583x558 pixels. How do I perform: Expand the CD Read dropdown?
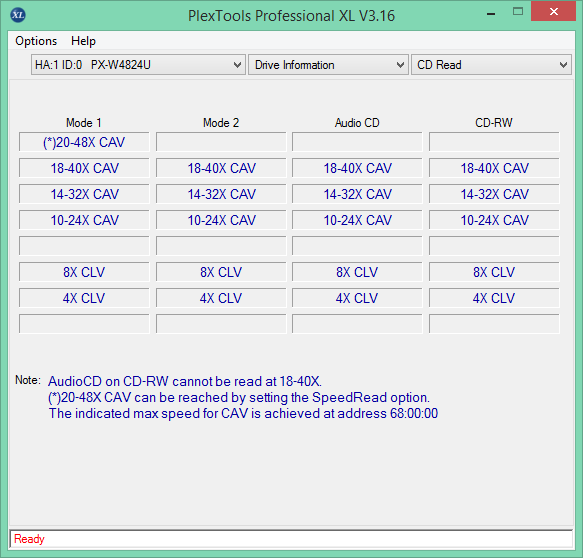tap(491, 65)
